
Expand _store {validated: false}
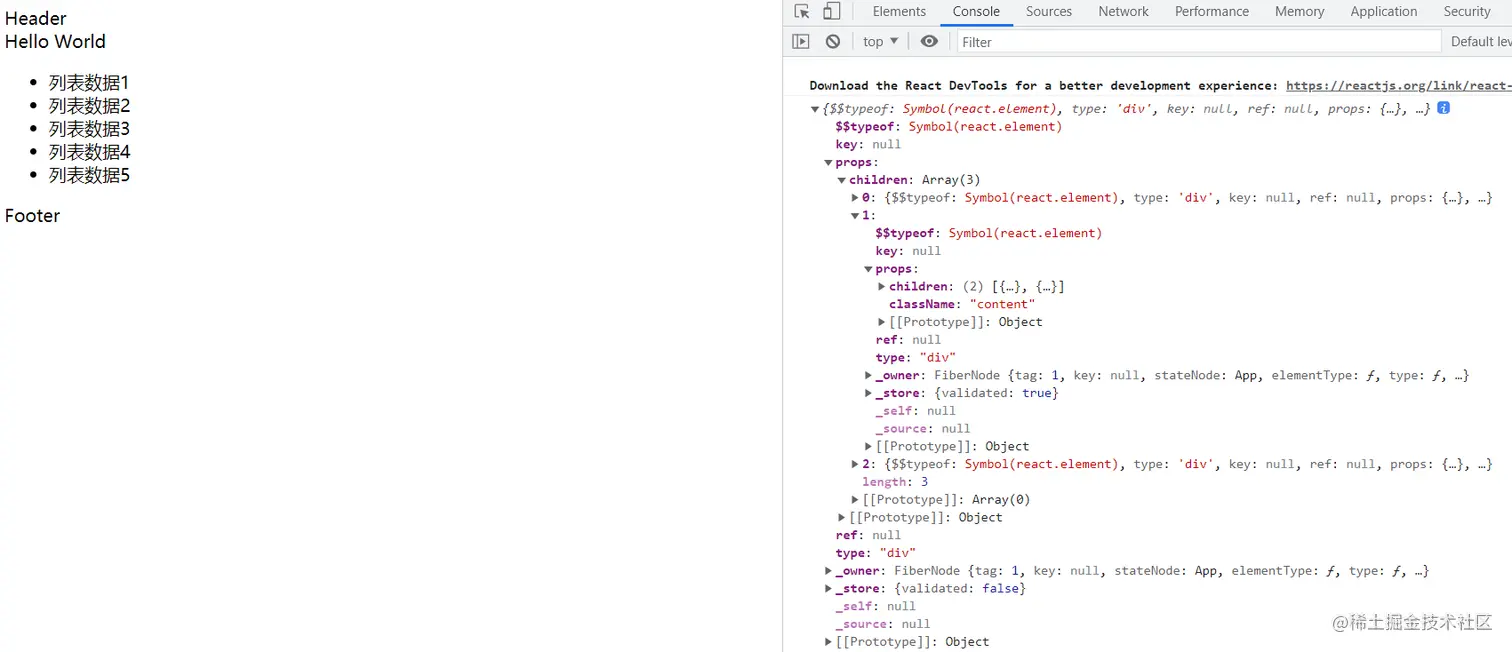(x=828, y=589)
